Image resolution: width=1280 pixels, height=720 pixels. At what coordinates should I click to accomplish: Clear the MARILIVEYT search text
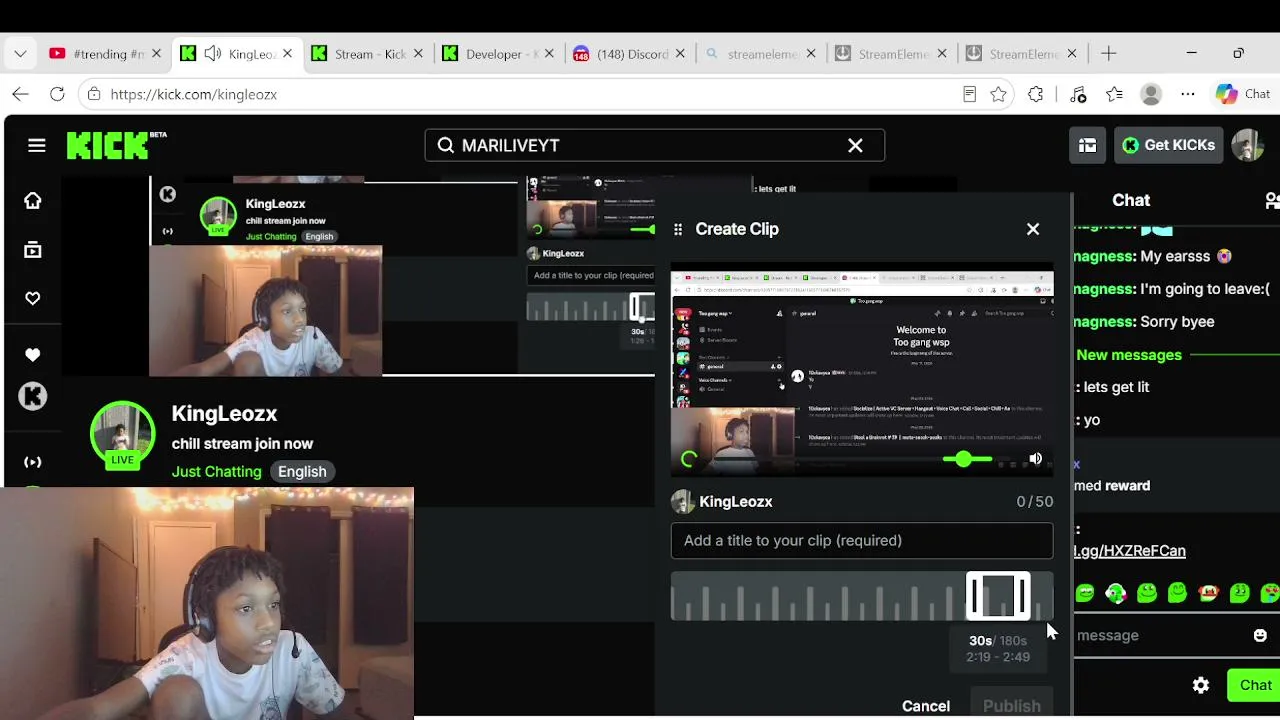tap(855, 145)
